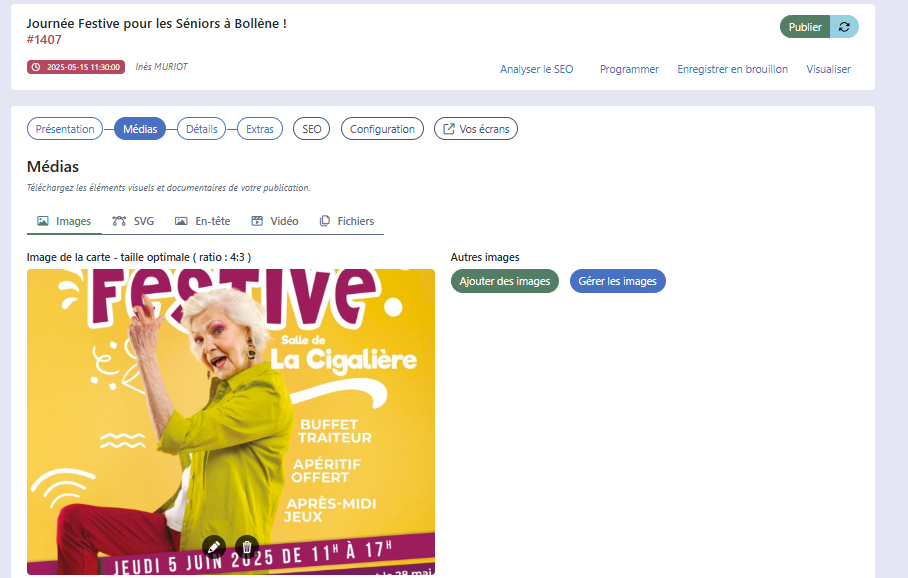
Task: Click Enregistrer en brouillon link
Action: [733, 69]
